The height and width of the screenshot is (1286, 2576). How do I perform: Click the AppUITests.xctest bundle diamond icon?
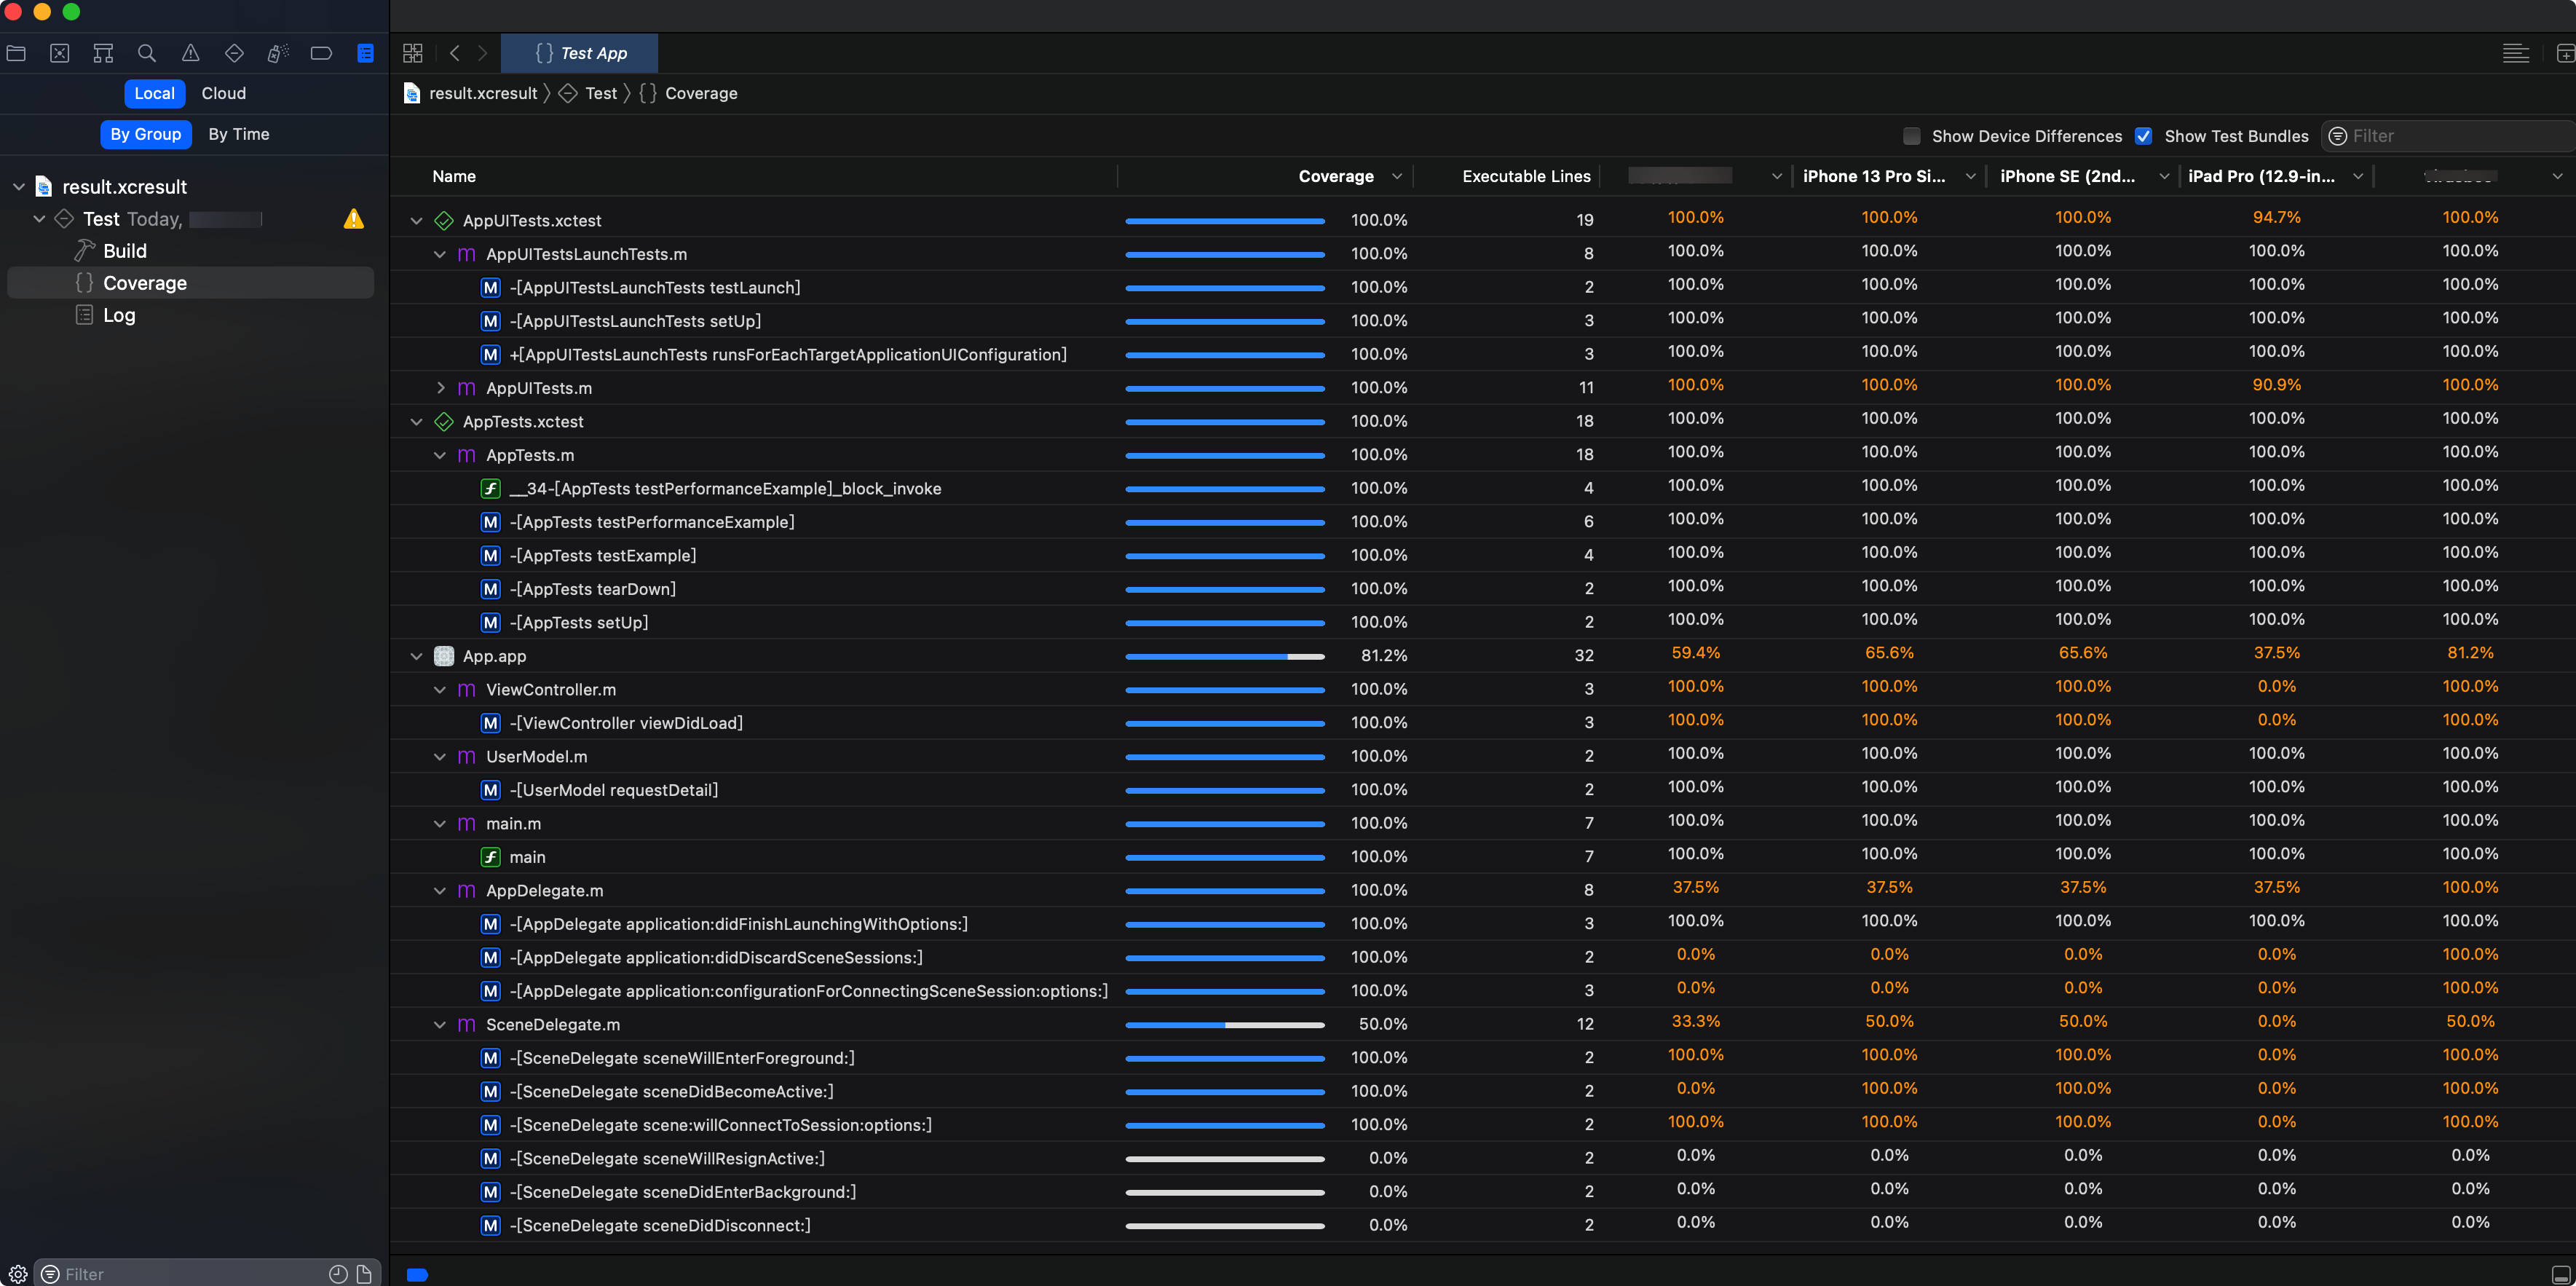pos(444,220)
